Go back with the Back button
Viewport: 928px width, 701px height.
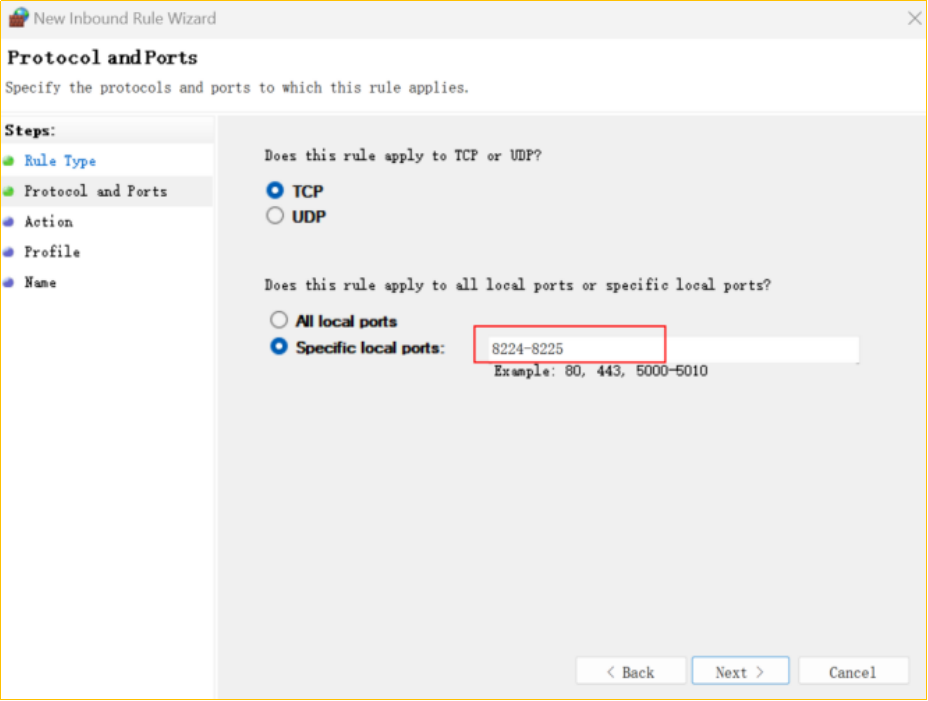pyautogui.click(x=631, y=672)
